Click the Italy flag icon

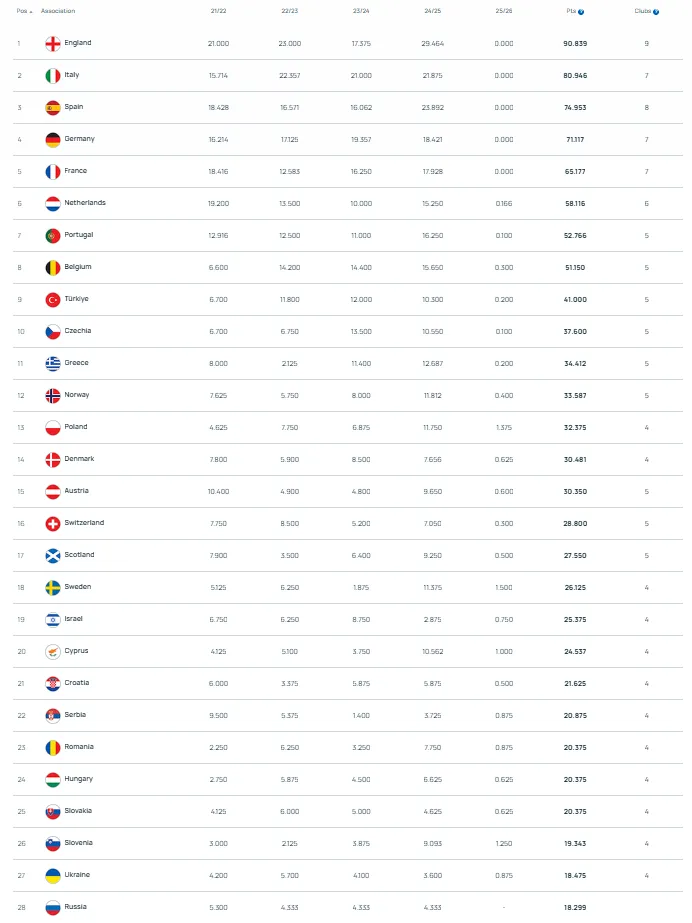(x=53, y=75)
